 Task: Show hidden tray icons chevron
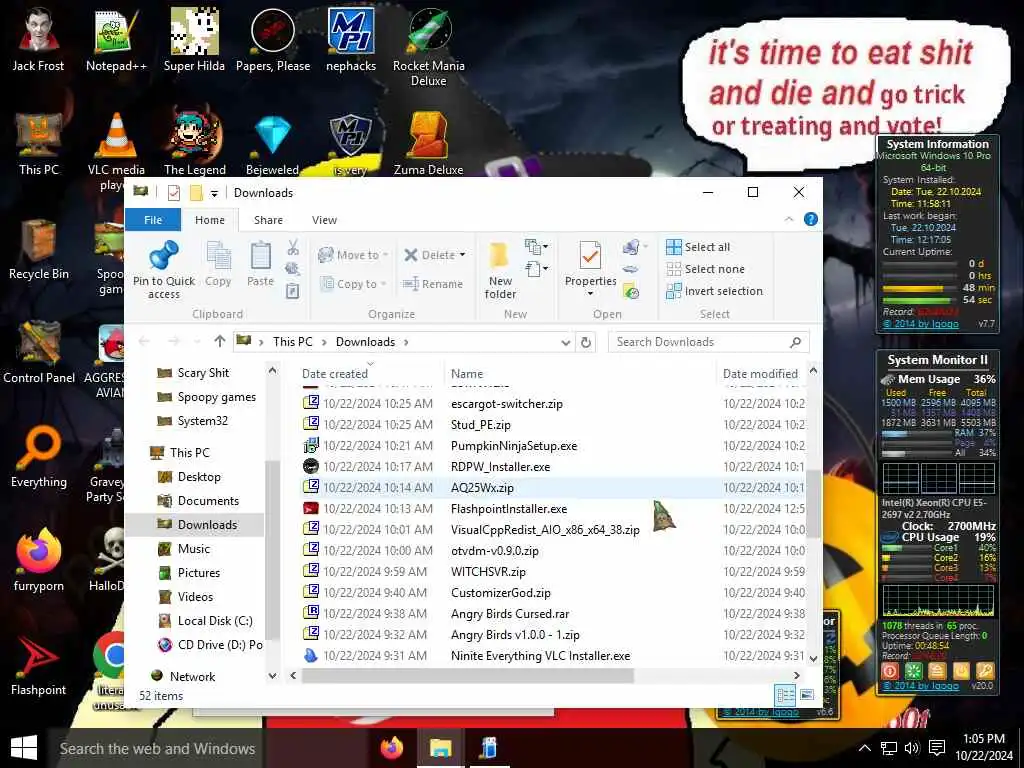pyautogui.click(x=865, y=748)
